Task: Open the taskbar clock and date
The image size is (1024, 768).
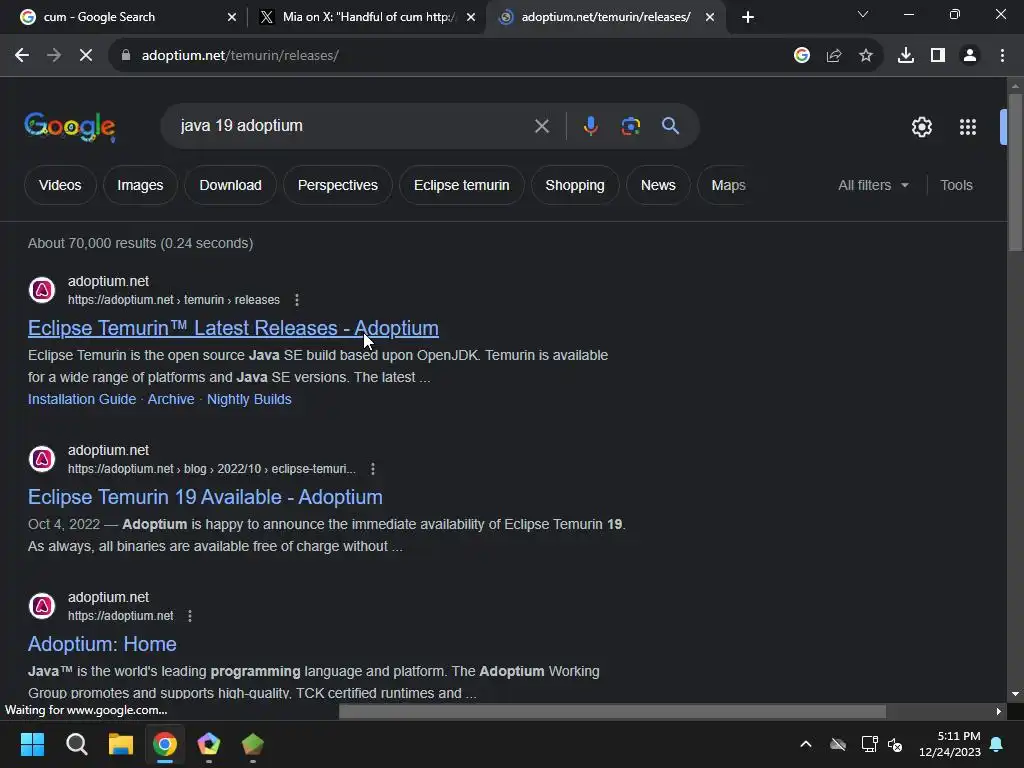Action: [950, 744]
